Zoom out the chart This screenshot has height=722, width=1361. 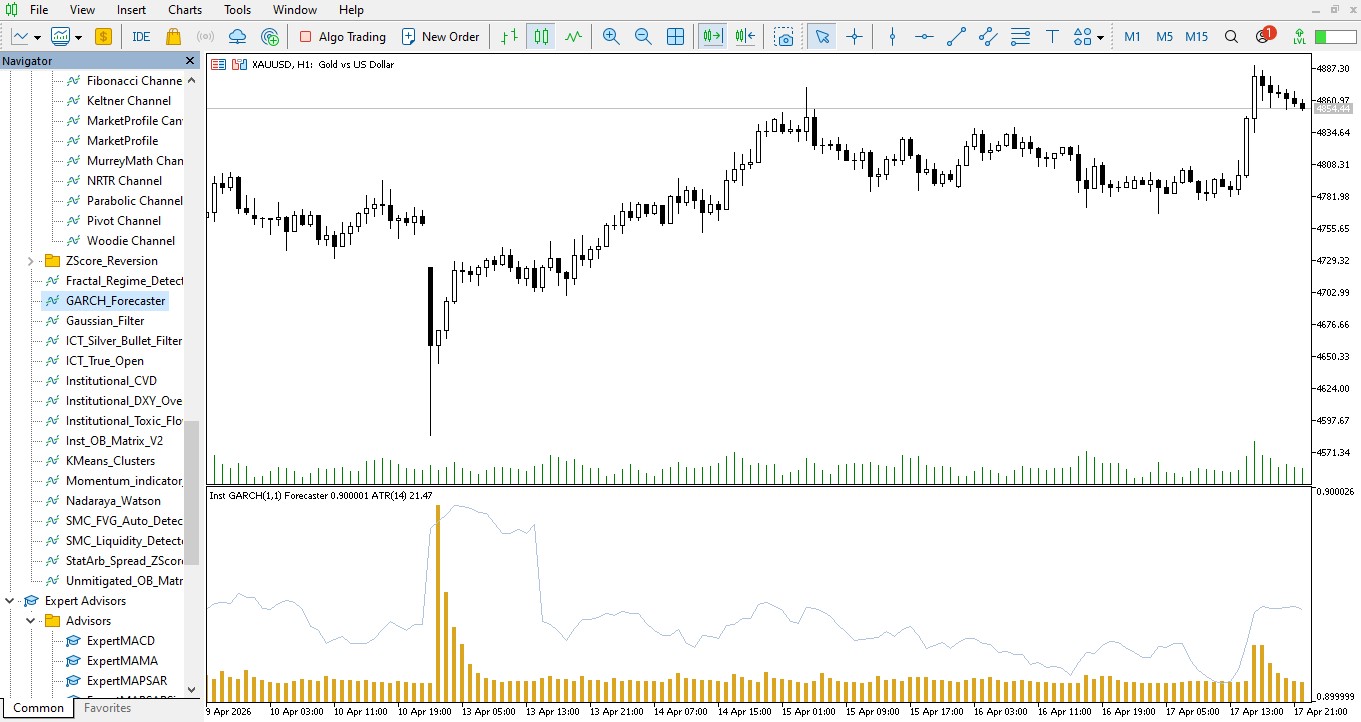point(643,36)
